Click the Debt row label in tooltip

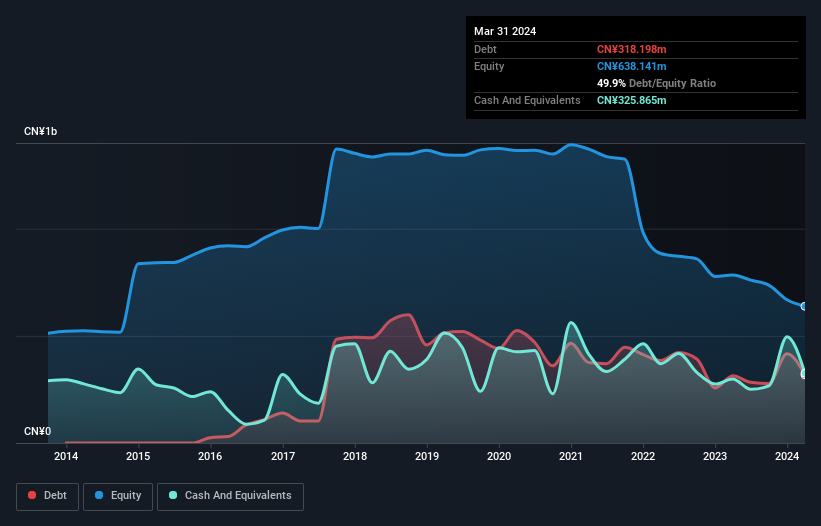[485, 49]
